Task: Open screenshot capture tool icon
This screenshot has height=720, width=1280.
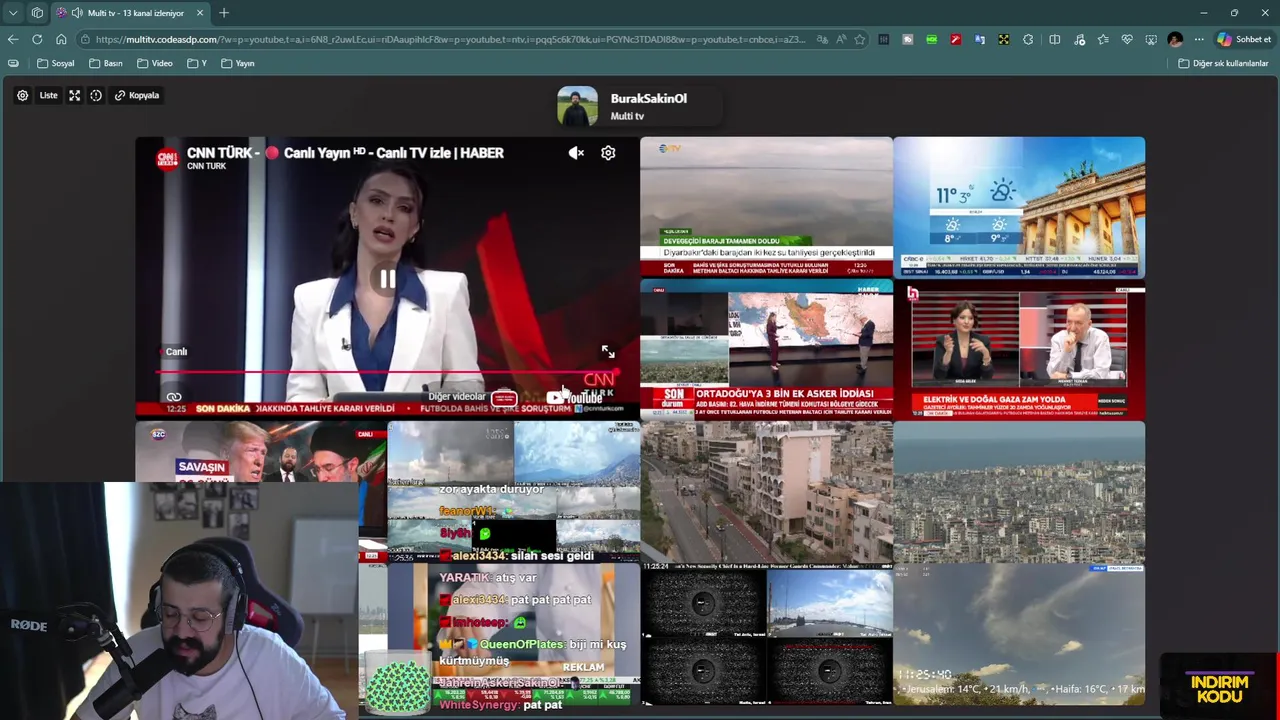Action: [1151, 39]
